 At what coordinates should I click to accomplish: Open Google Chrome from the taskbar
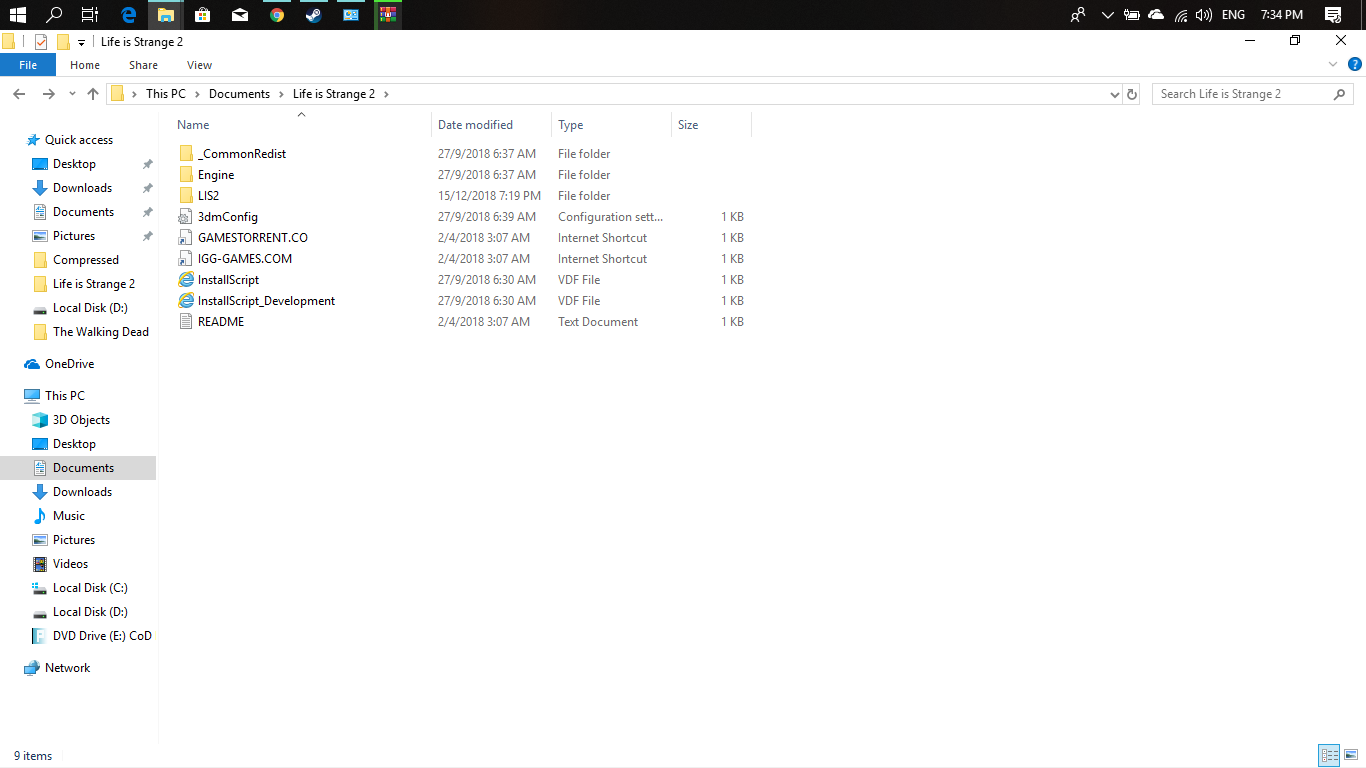(277, 15)
